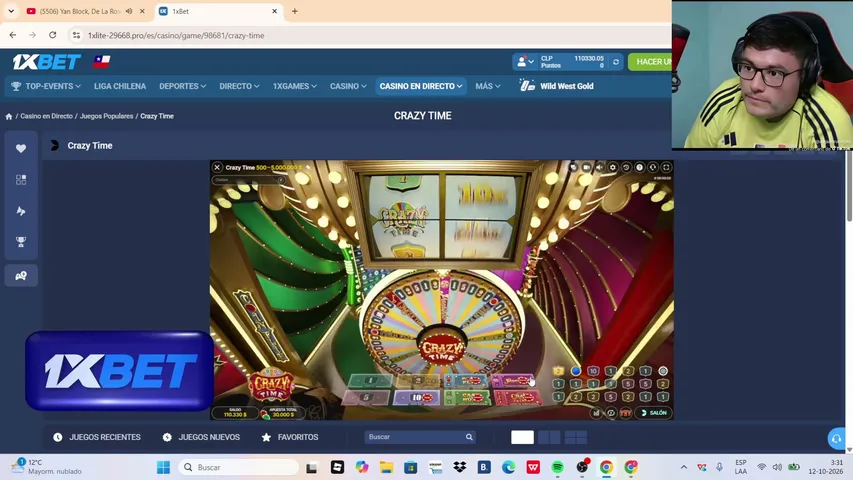Click the browser address bar URL
The image size is (853, 480).
(176, 35)
